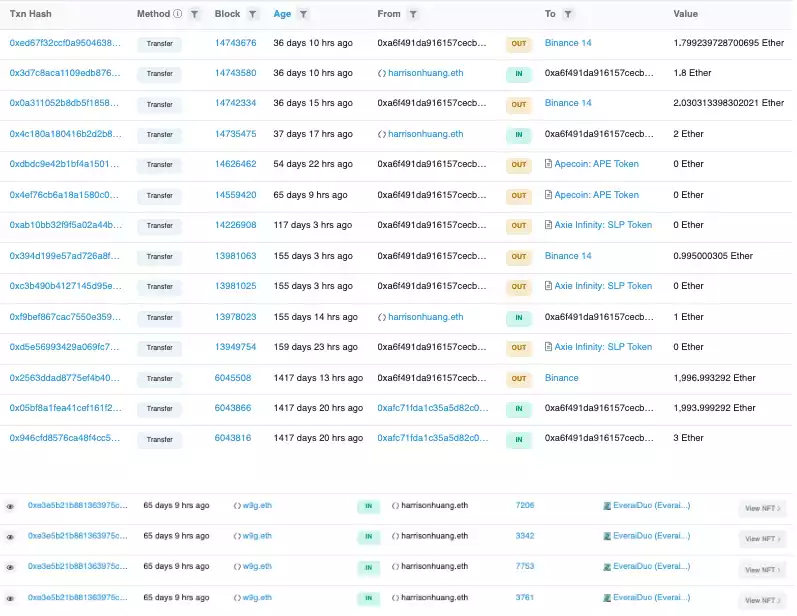Open transaction 0xab10bb32f9f5a02a44b
797x616 pixels.
pyautogui.click(x=66, y=225)
